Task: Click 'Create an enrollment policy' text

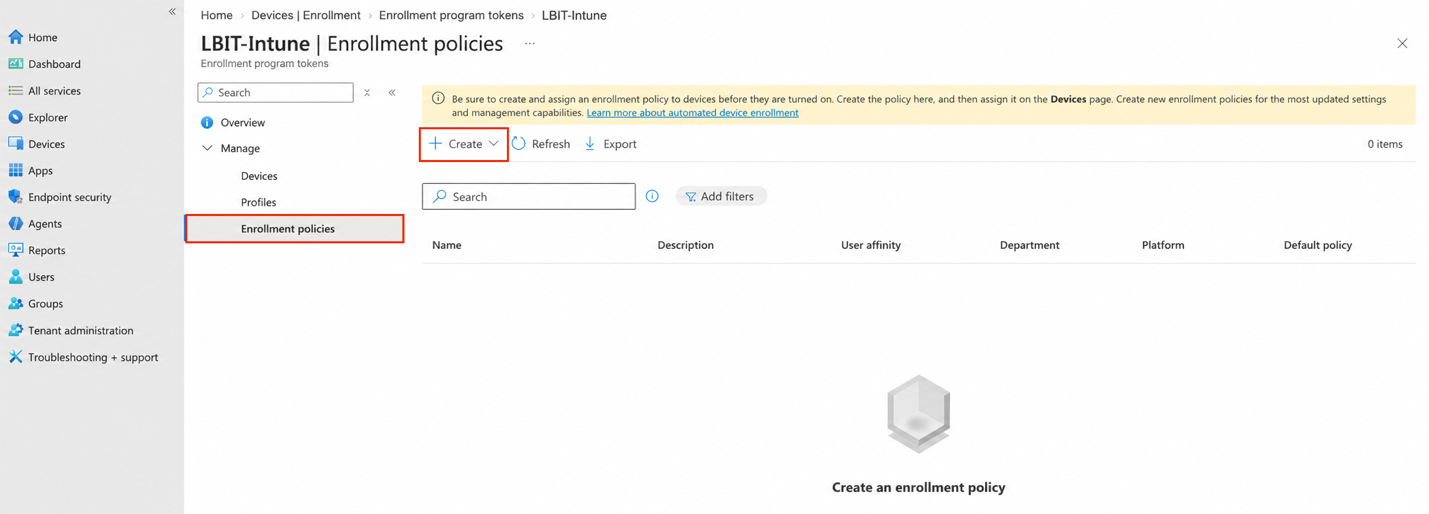Action: point(918,487)
